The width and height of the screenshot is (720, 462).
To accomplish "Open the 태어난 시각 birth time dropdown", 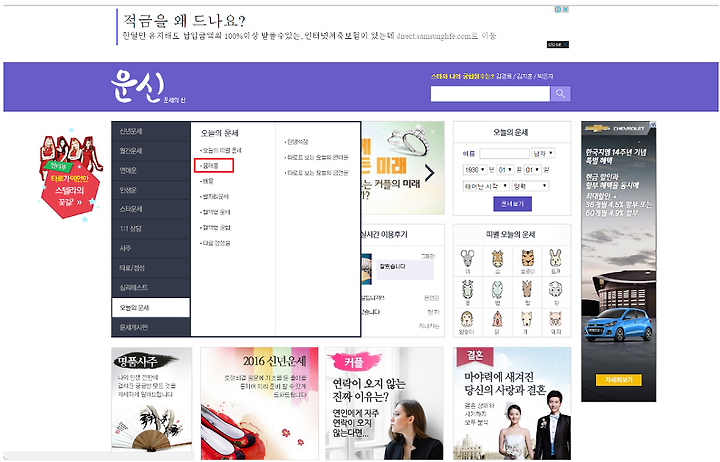I will (x=486, y=186).
